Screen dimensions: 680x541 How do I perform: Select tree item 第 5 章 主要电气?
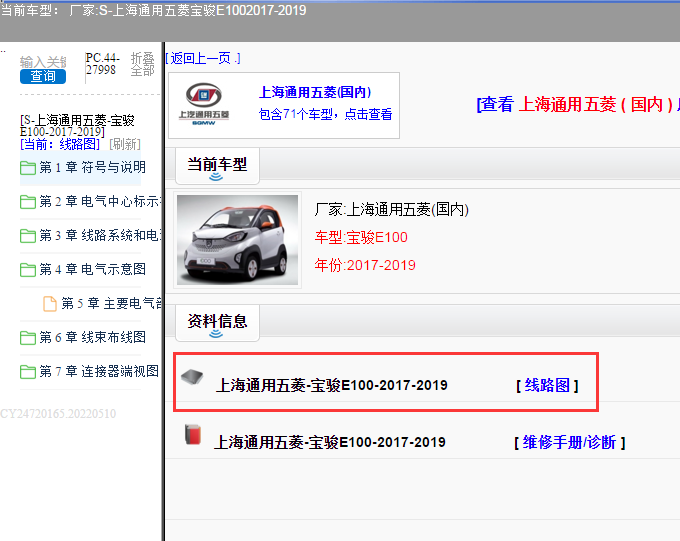tap(111, 303)
